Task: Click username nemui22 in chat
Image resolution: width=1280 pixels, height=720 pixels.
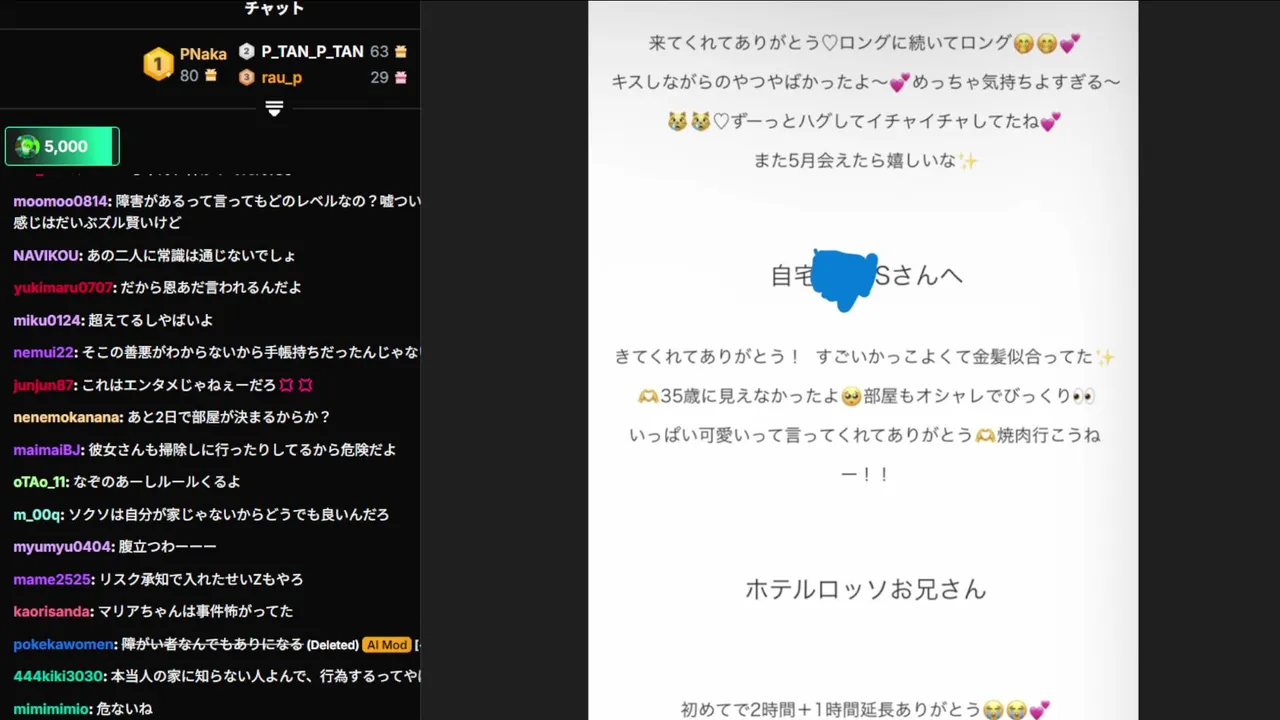Action: 44,352
